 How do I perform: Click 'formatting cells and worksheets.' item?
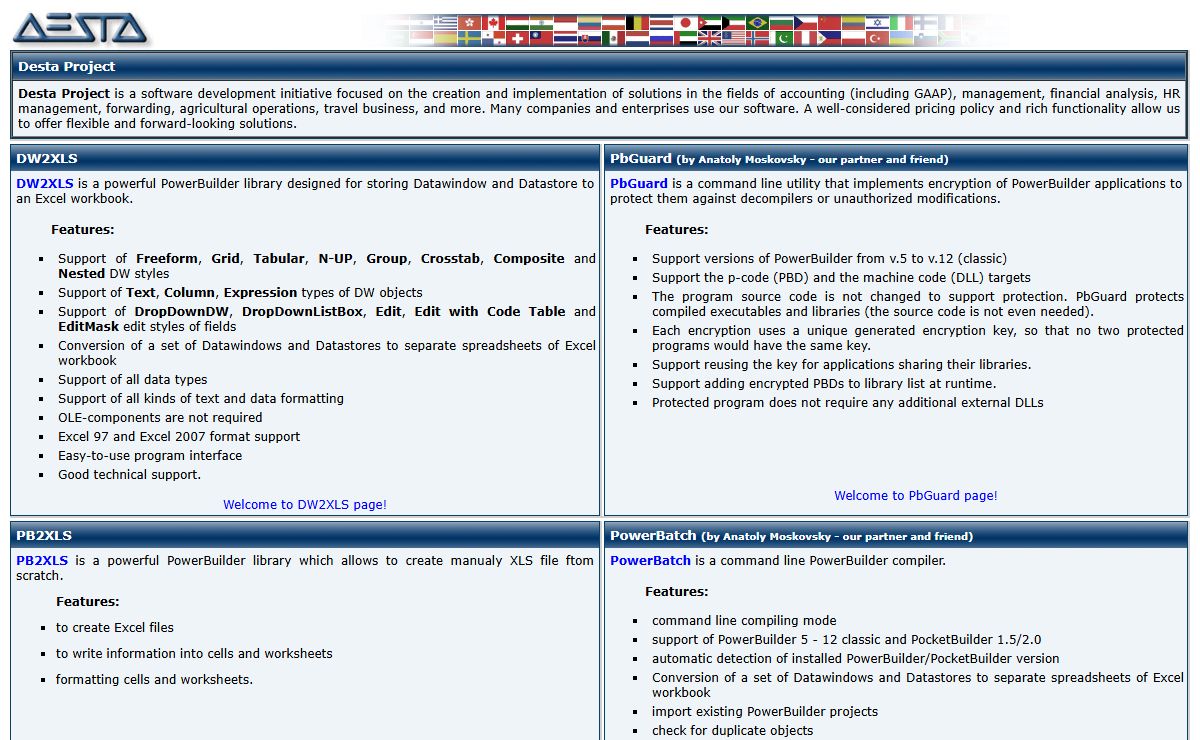point(154,679)
